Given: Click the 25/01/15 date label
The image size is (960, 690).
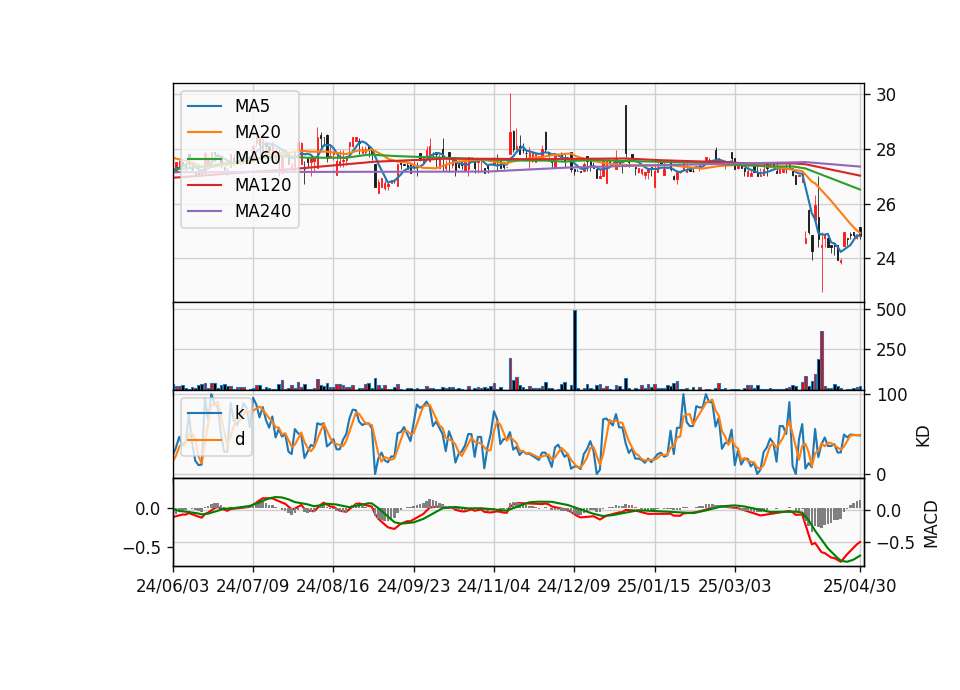Looking at the screenshot, I should 654,586.
